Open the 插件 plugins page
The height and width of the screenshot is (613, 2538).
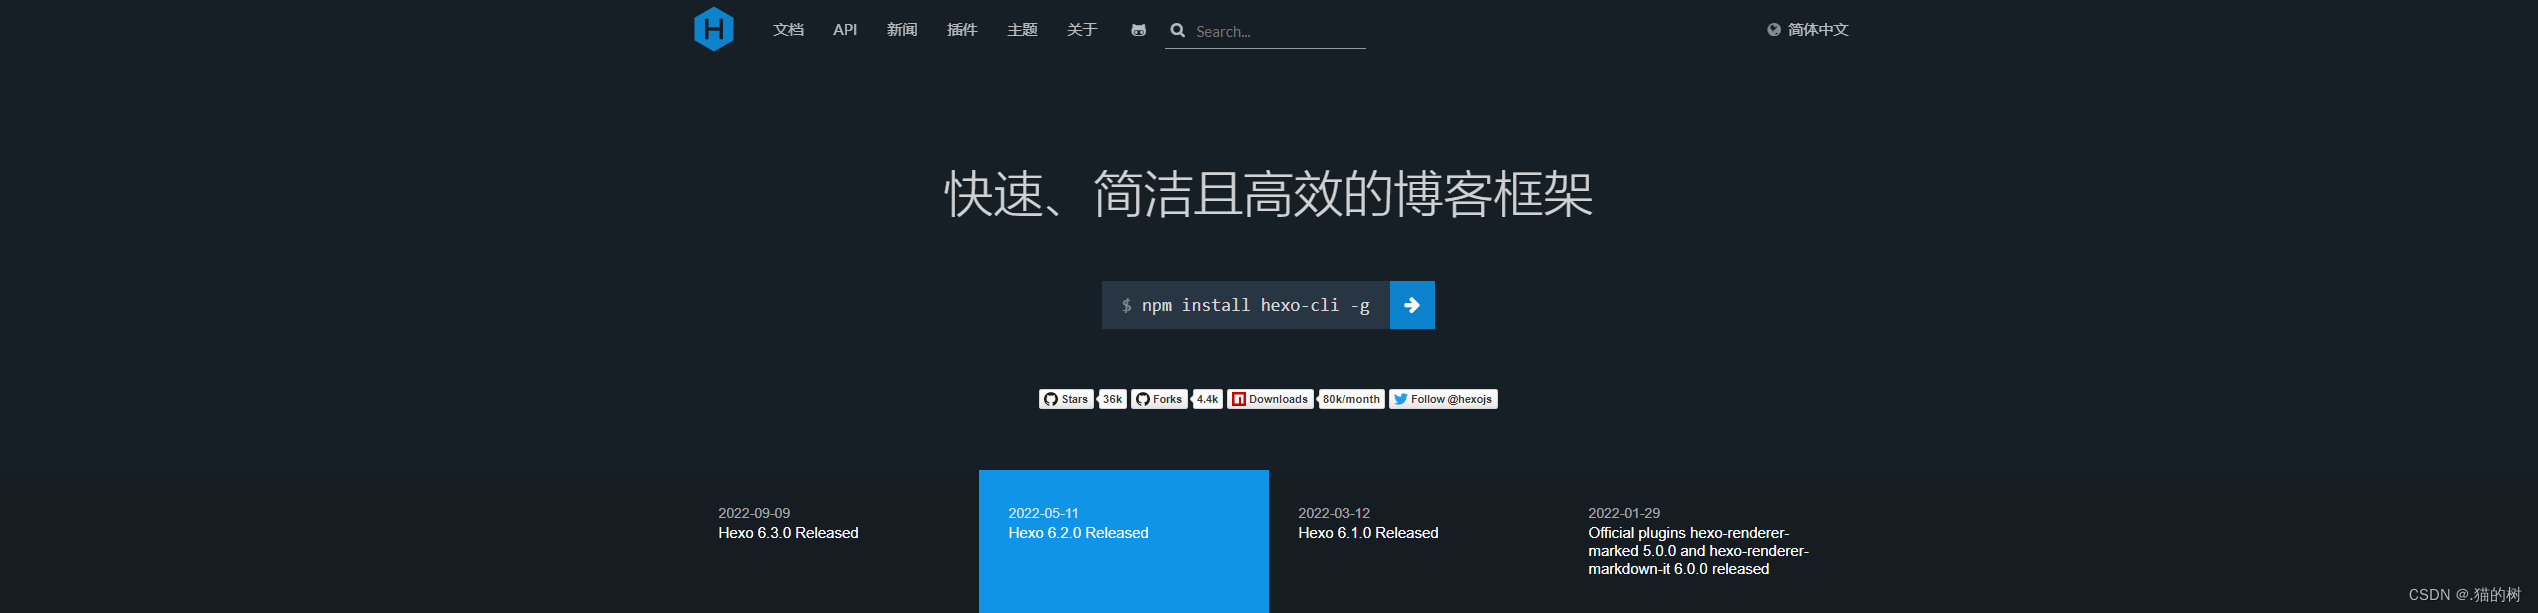[x=962, y=30]
